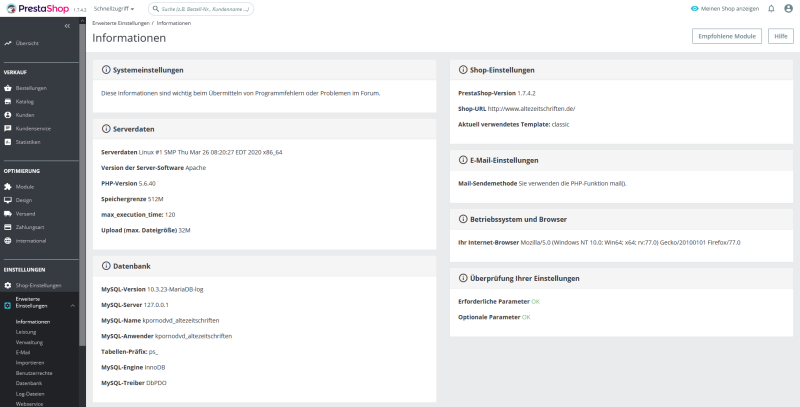Open the user profile avatar menu
Image resolution: width=800 pixels, height=407 pixels.
[x=787, y=8]
